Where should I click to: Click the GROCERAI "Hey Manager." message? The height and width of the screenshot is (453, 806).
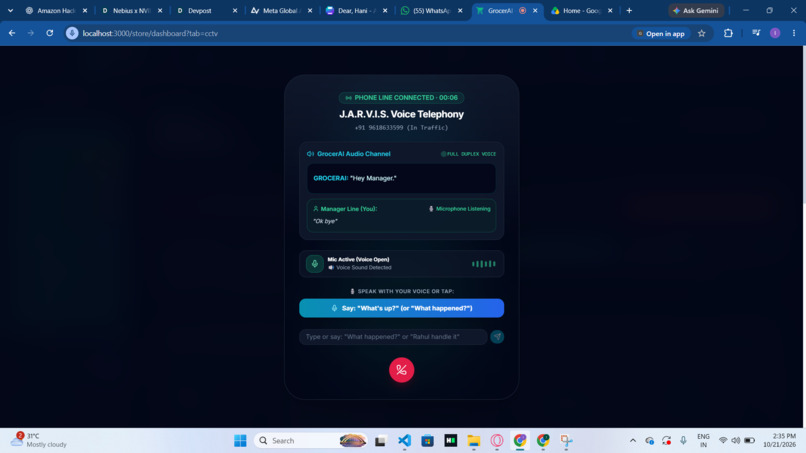pos(401,178)
